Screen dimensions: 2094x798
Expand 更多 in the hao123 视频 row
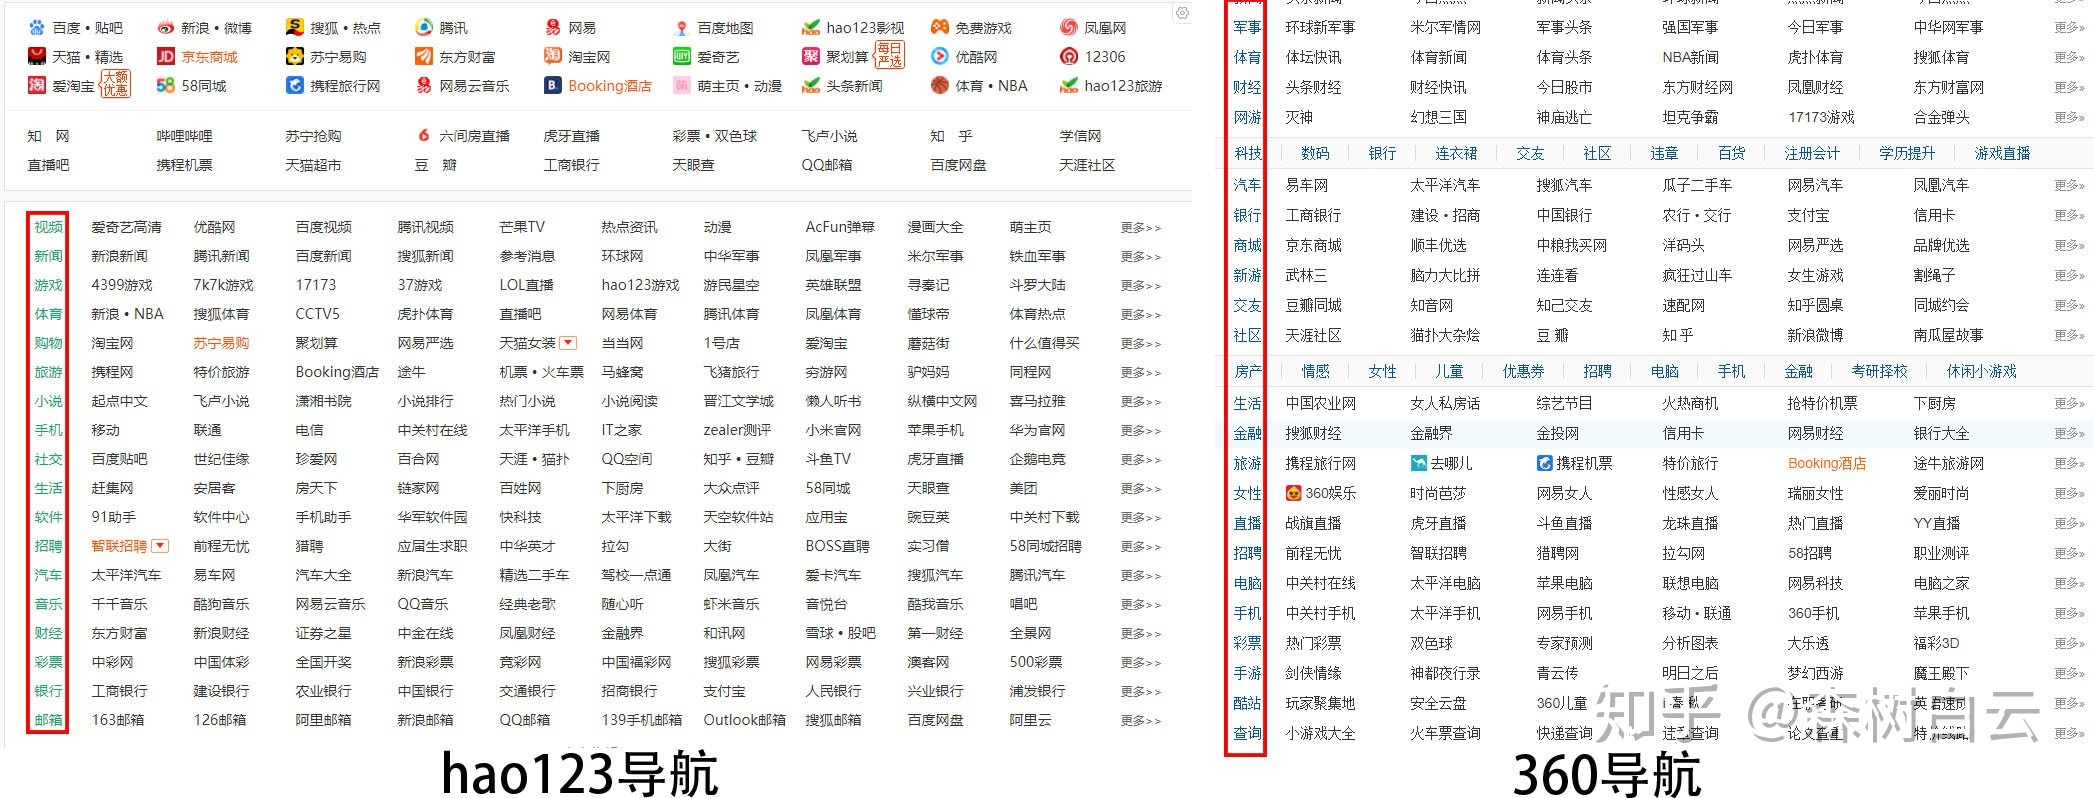[x=1140, y=228]
